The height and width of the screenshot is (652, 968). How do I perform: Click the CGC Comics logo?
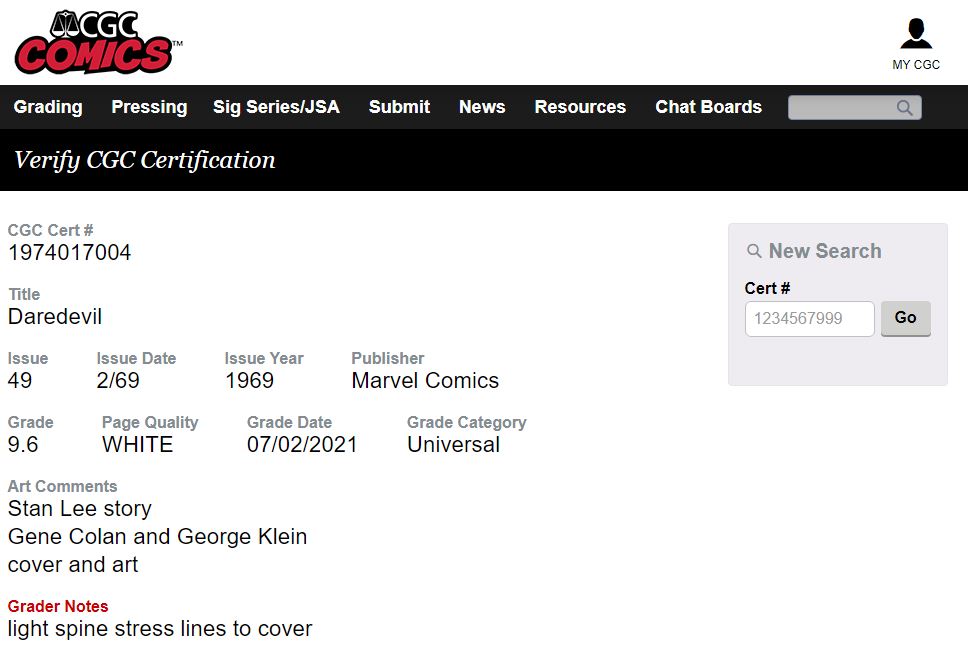click(97, 43)
